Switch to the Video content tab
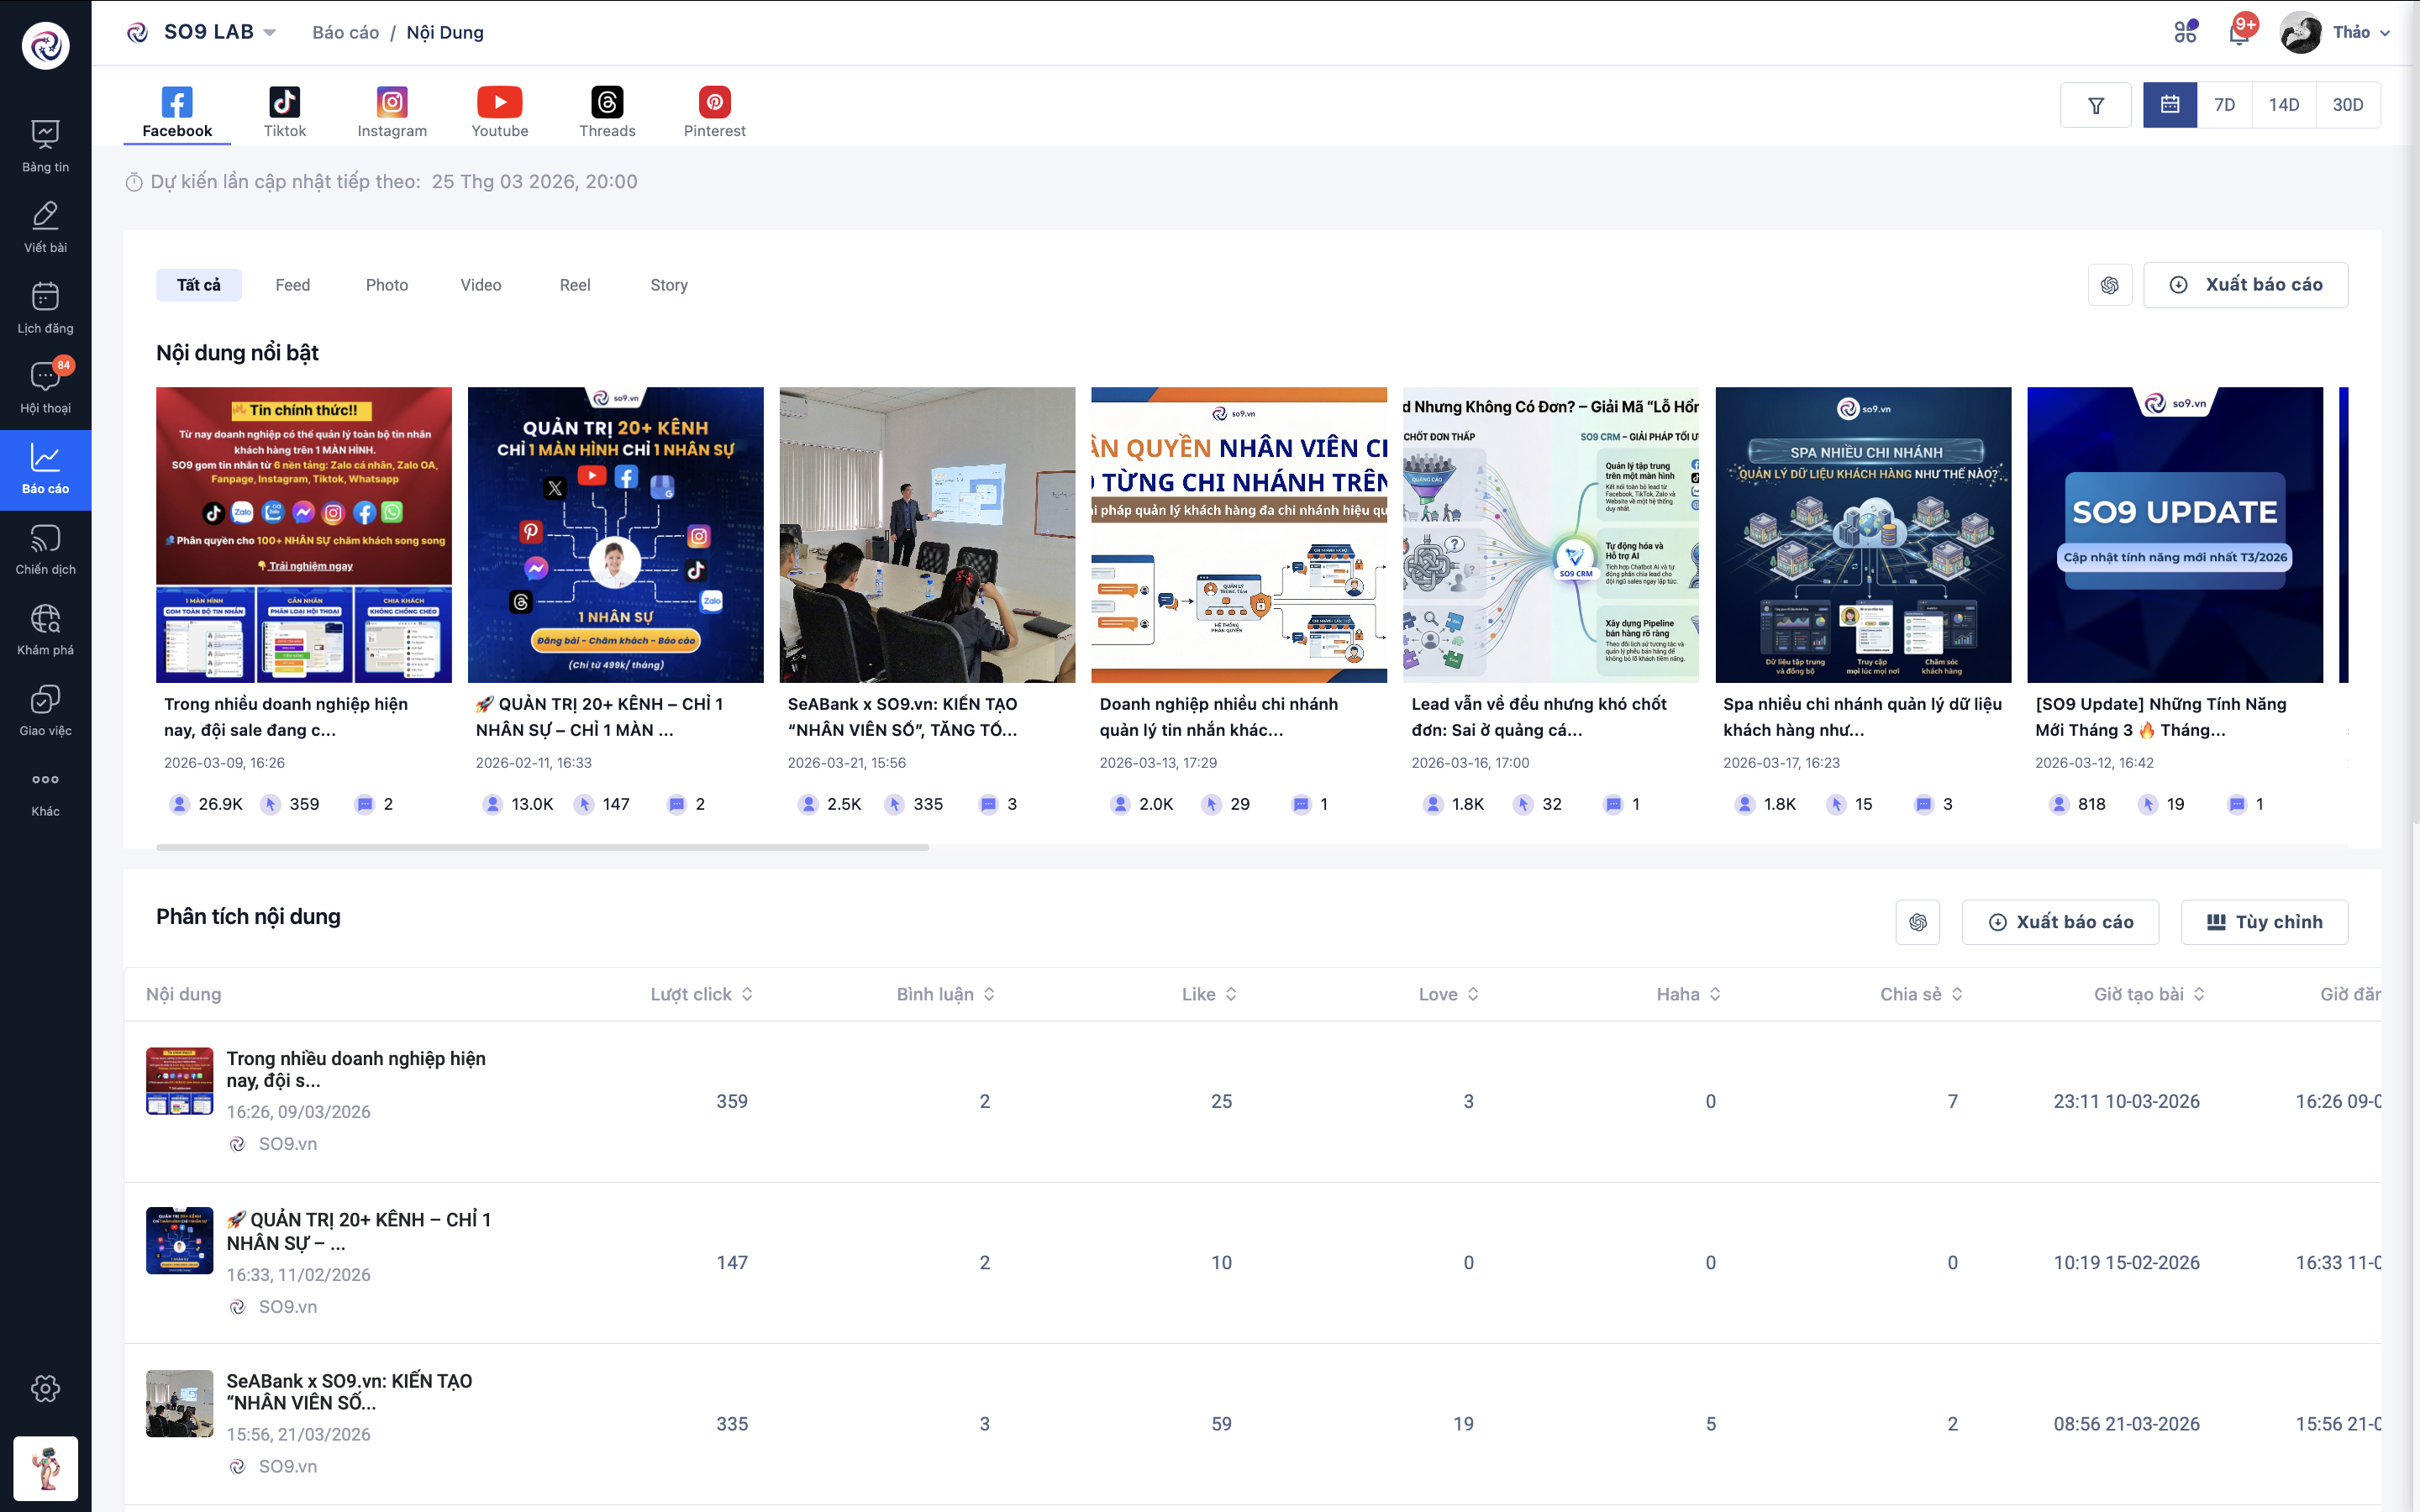The image size is (2420, 1512). pyautogui.click(x=480, y=285)
